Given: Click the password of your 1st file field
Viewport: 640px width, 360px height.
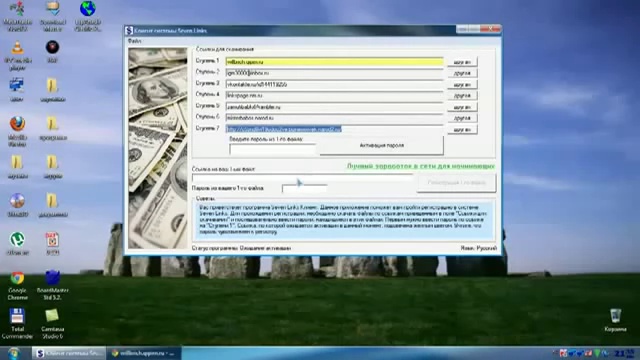Looking at the screenshot, I should 304,188.
